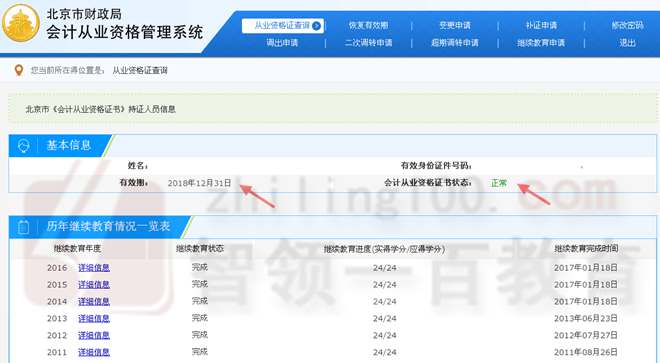Click the Beijing Finance Bureau golden logo
Screen dimensions: 660x363
tap(21, 23)
